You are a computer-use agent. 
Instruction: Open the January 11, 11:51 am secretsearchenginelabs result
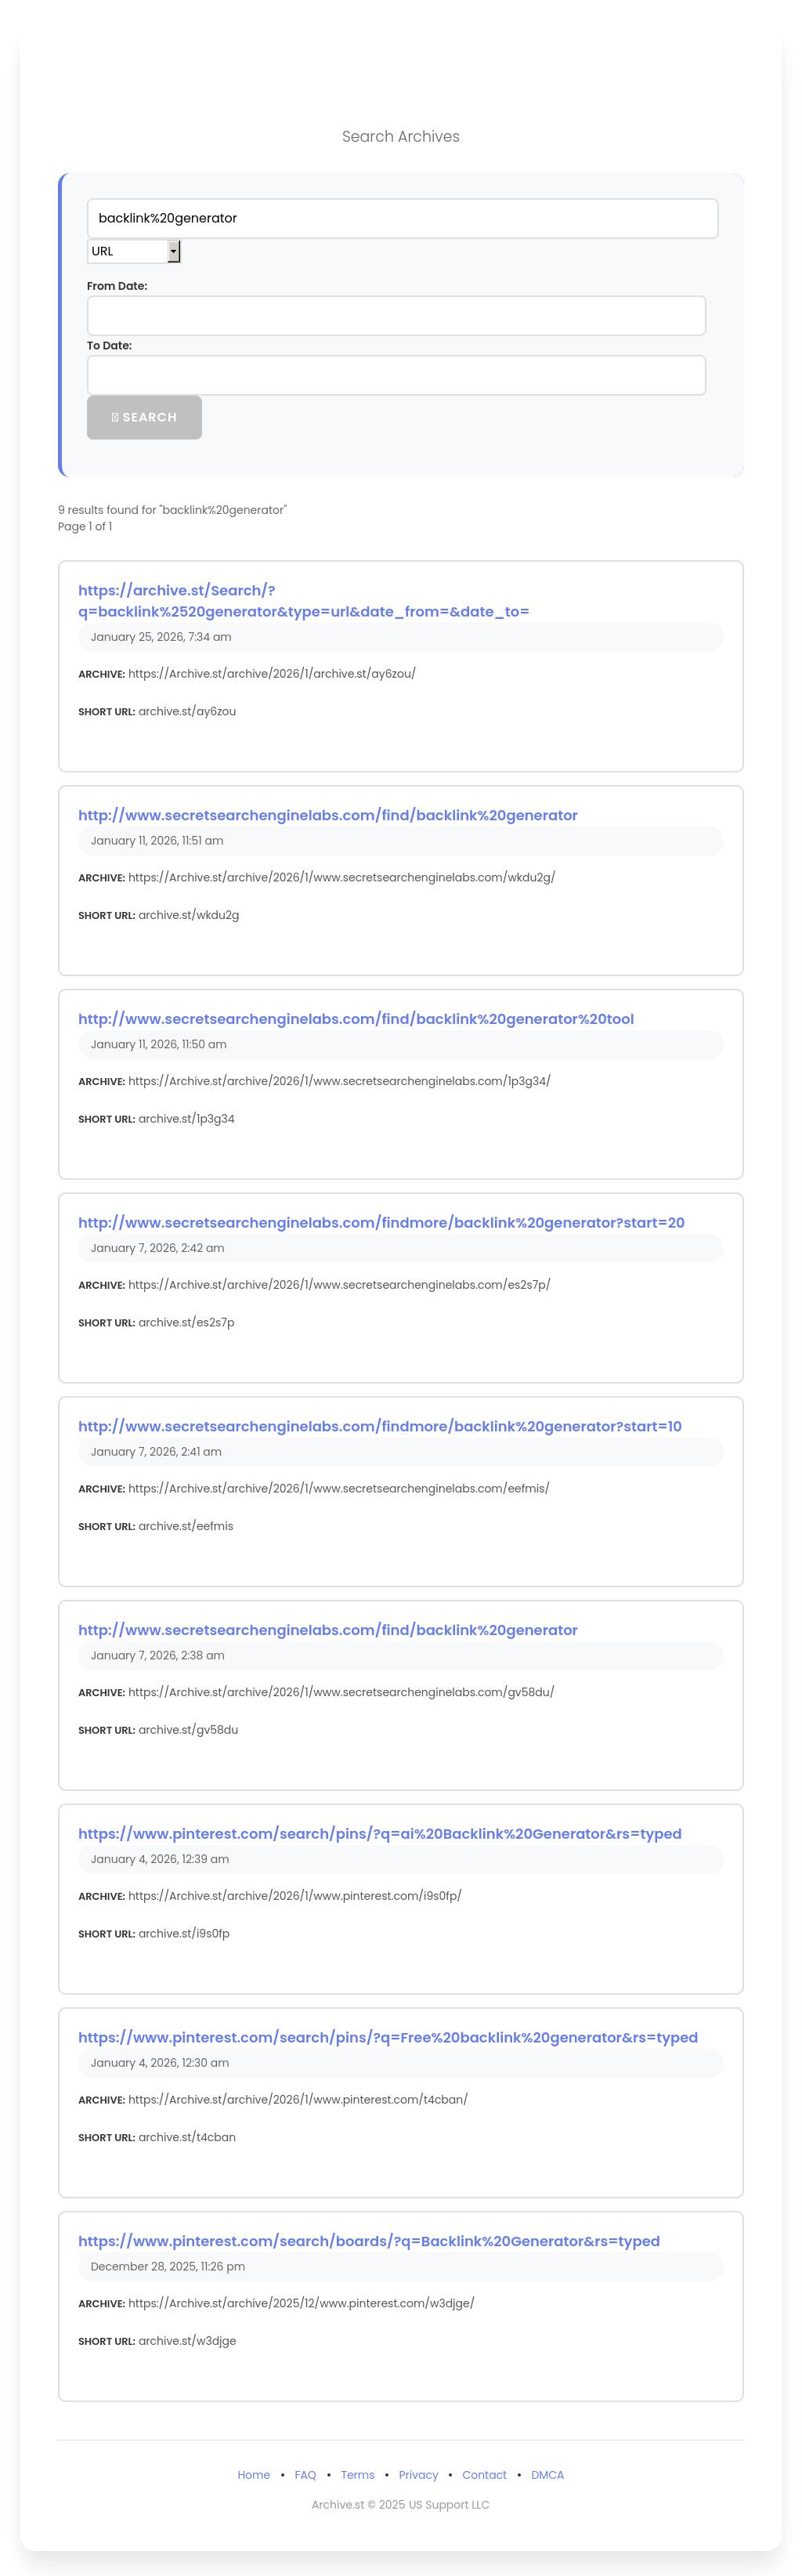click(x=327, y=815)
